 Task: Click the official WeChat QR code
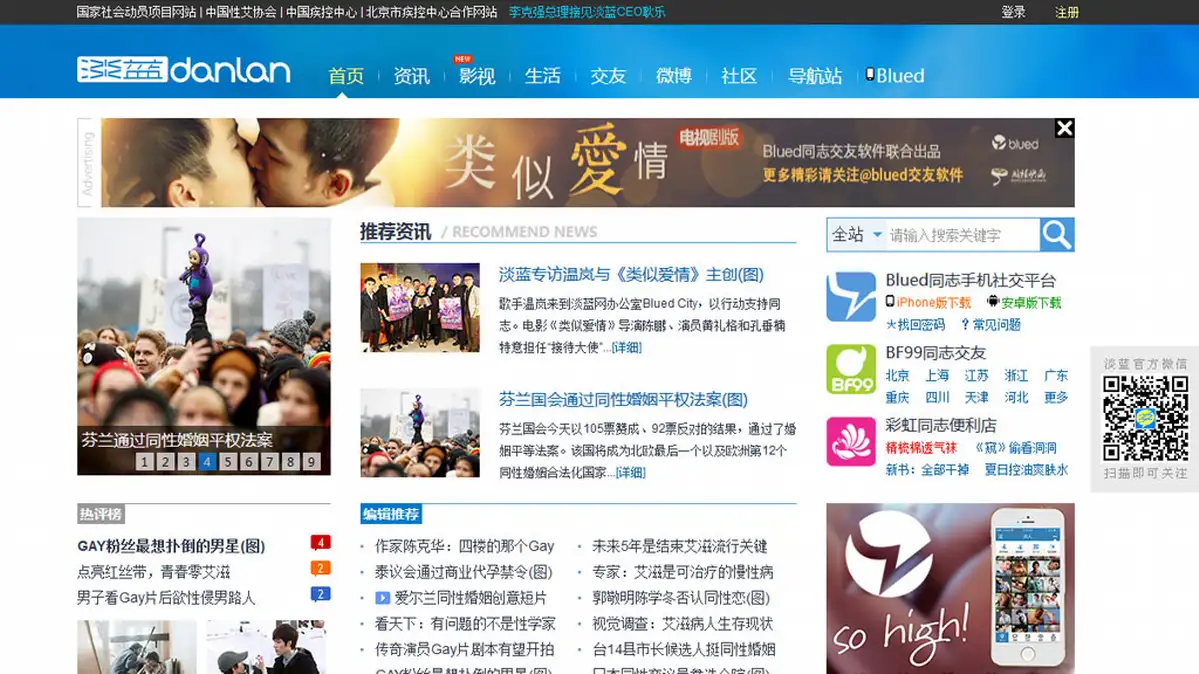1145,418
